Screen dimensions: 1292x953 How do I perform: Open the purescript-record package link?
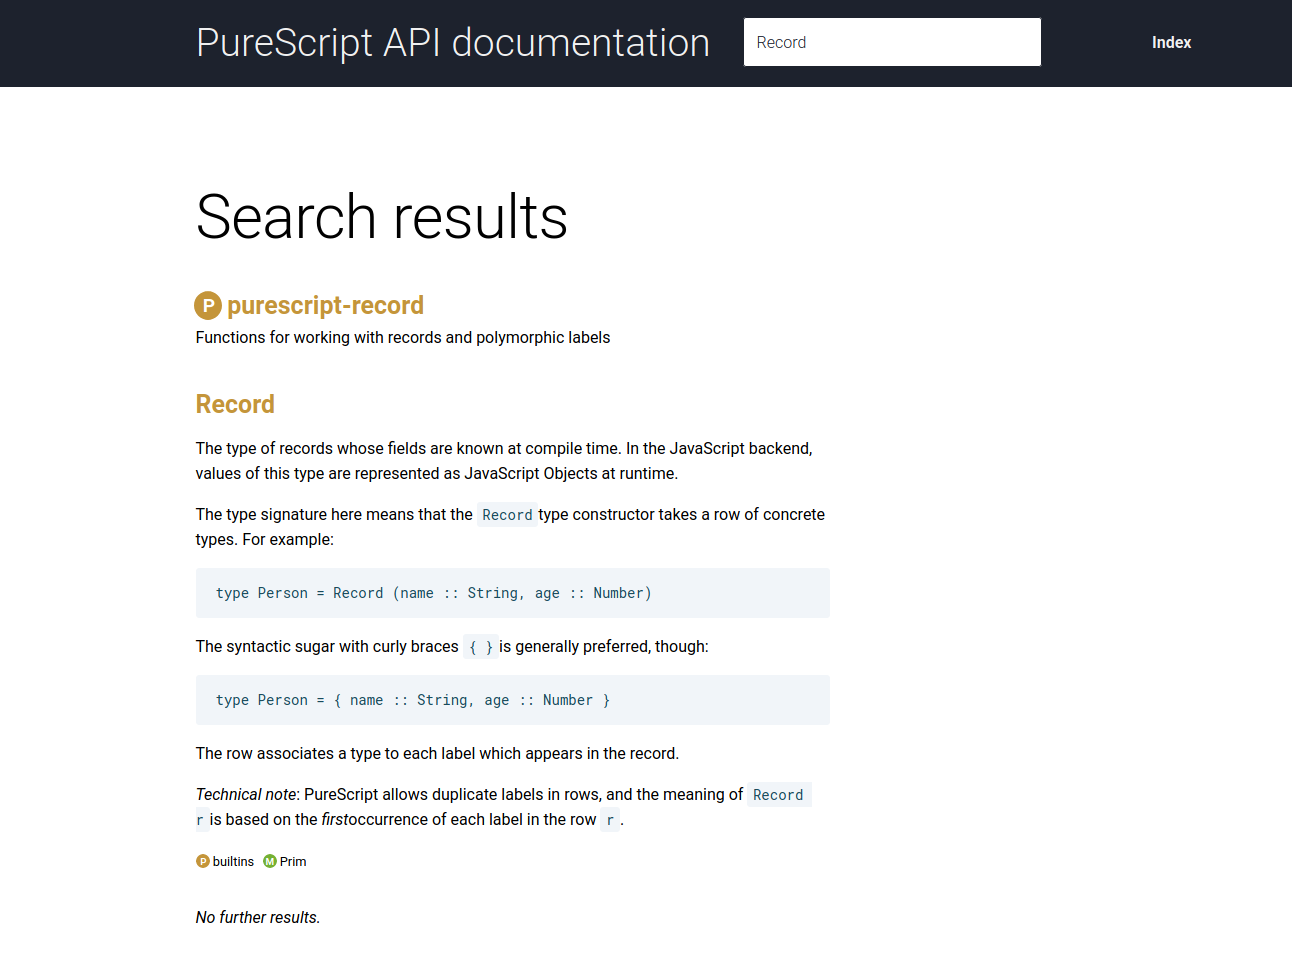[x=325, y=305]
